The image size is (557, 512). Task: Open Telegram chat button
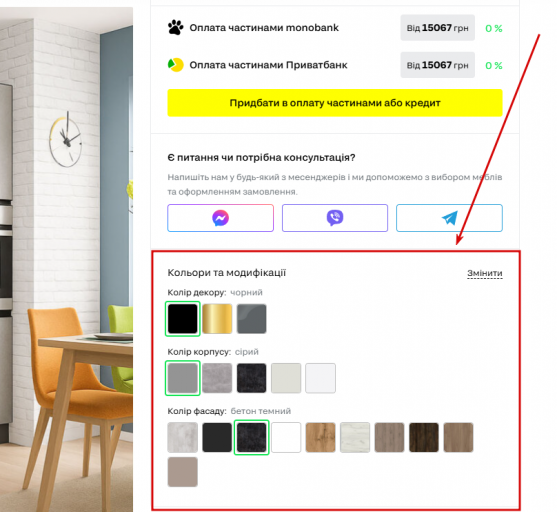449,218
